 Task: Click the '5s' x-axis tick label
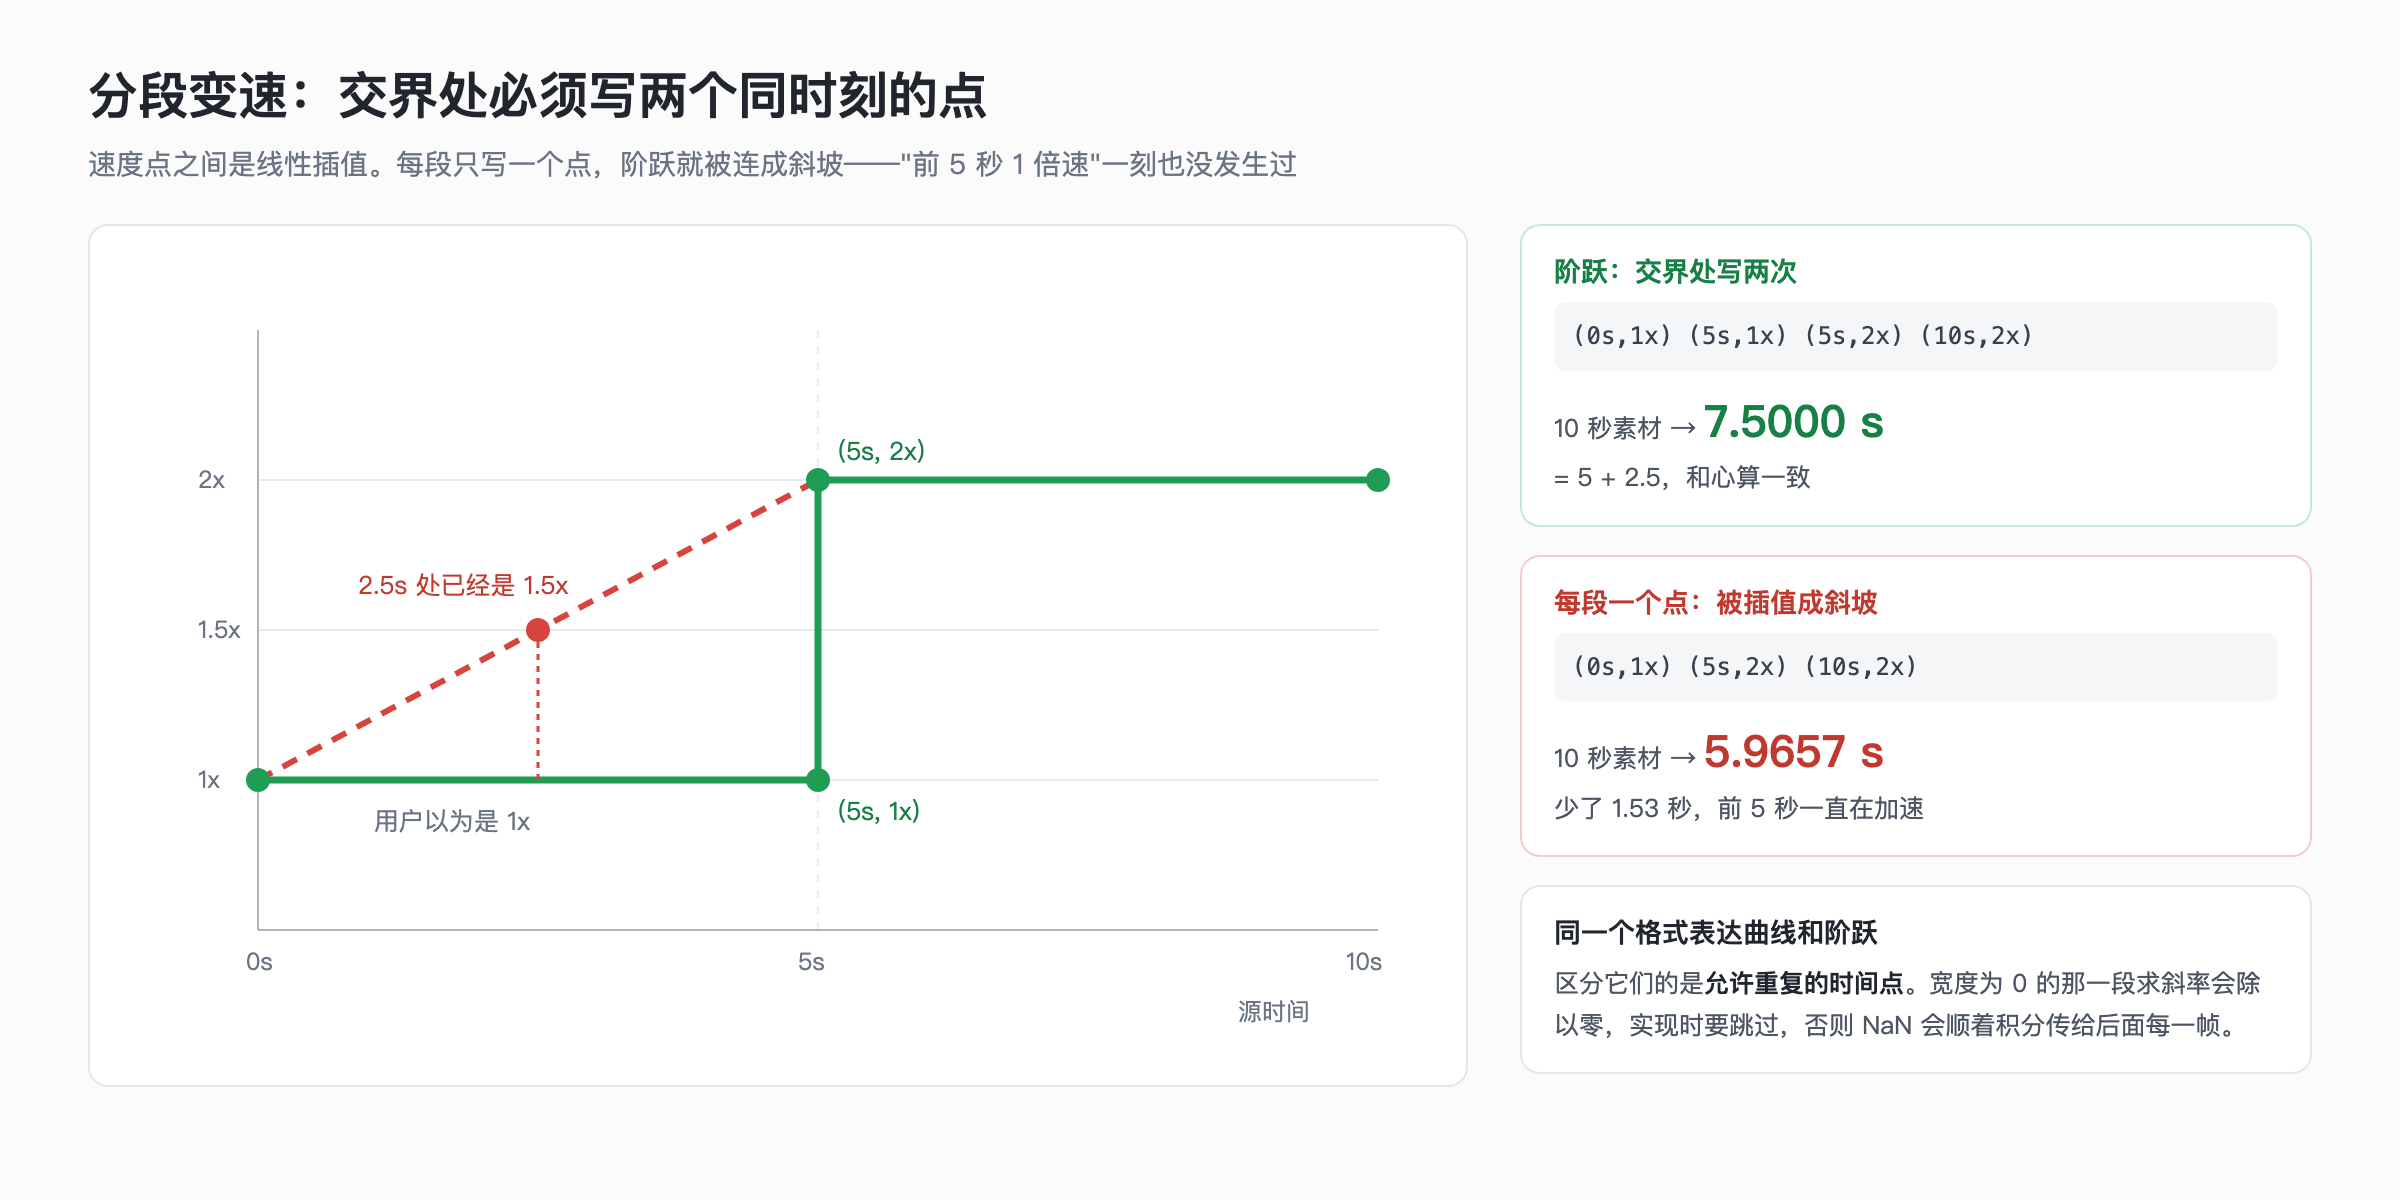[811, 962]
